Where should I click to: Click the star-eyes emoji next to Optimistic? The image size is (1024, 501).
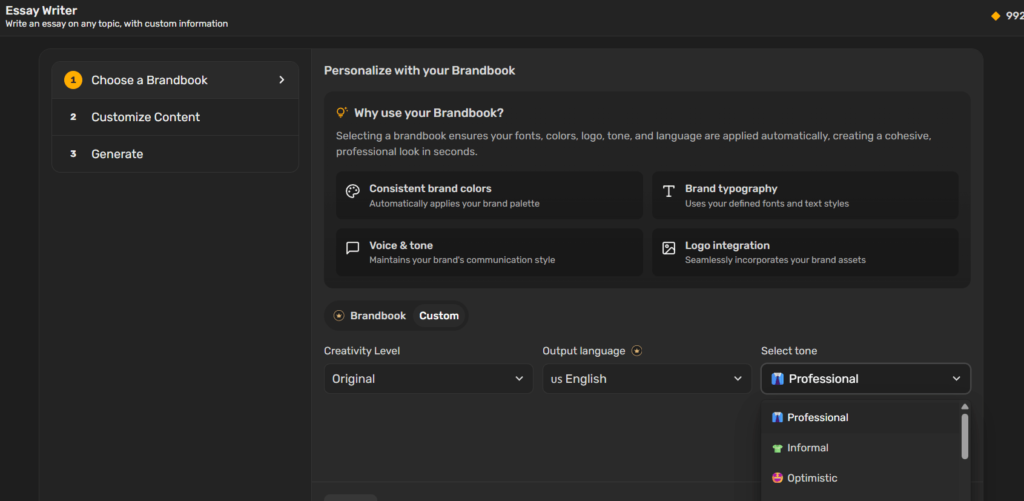click(777, 478)
